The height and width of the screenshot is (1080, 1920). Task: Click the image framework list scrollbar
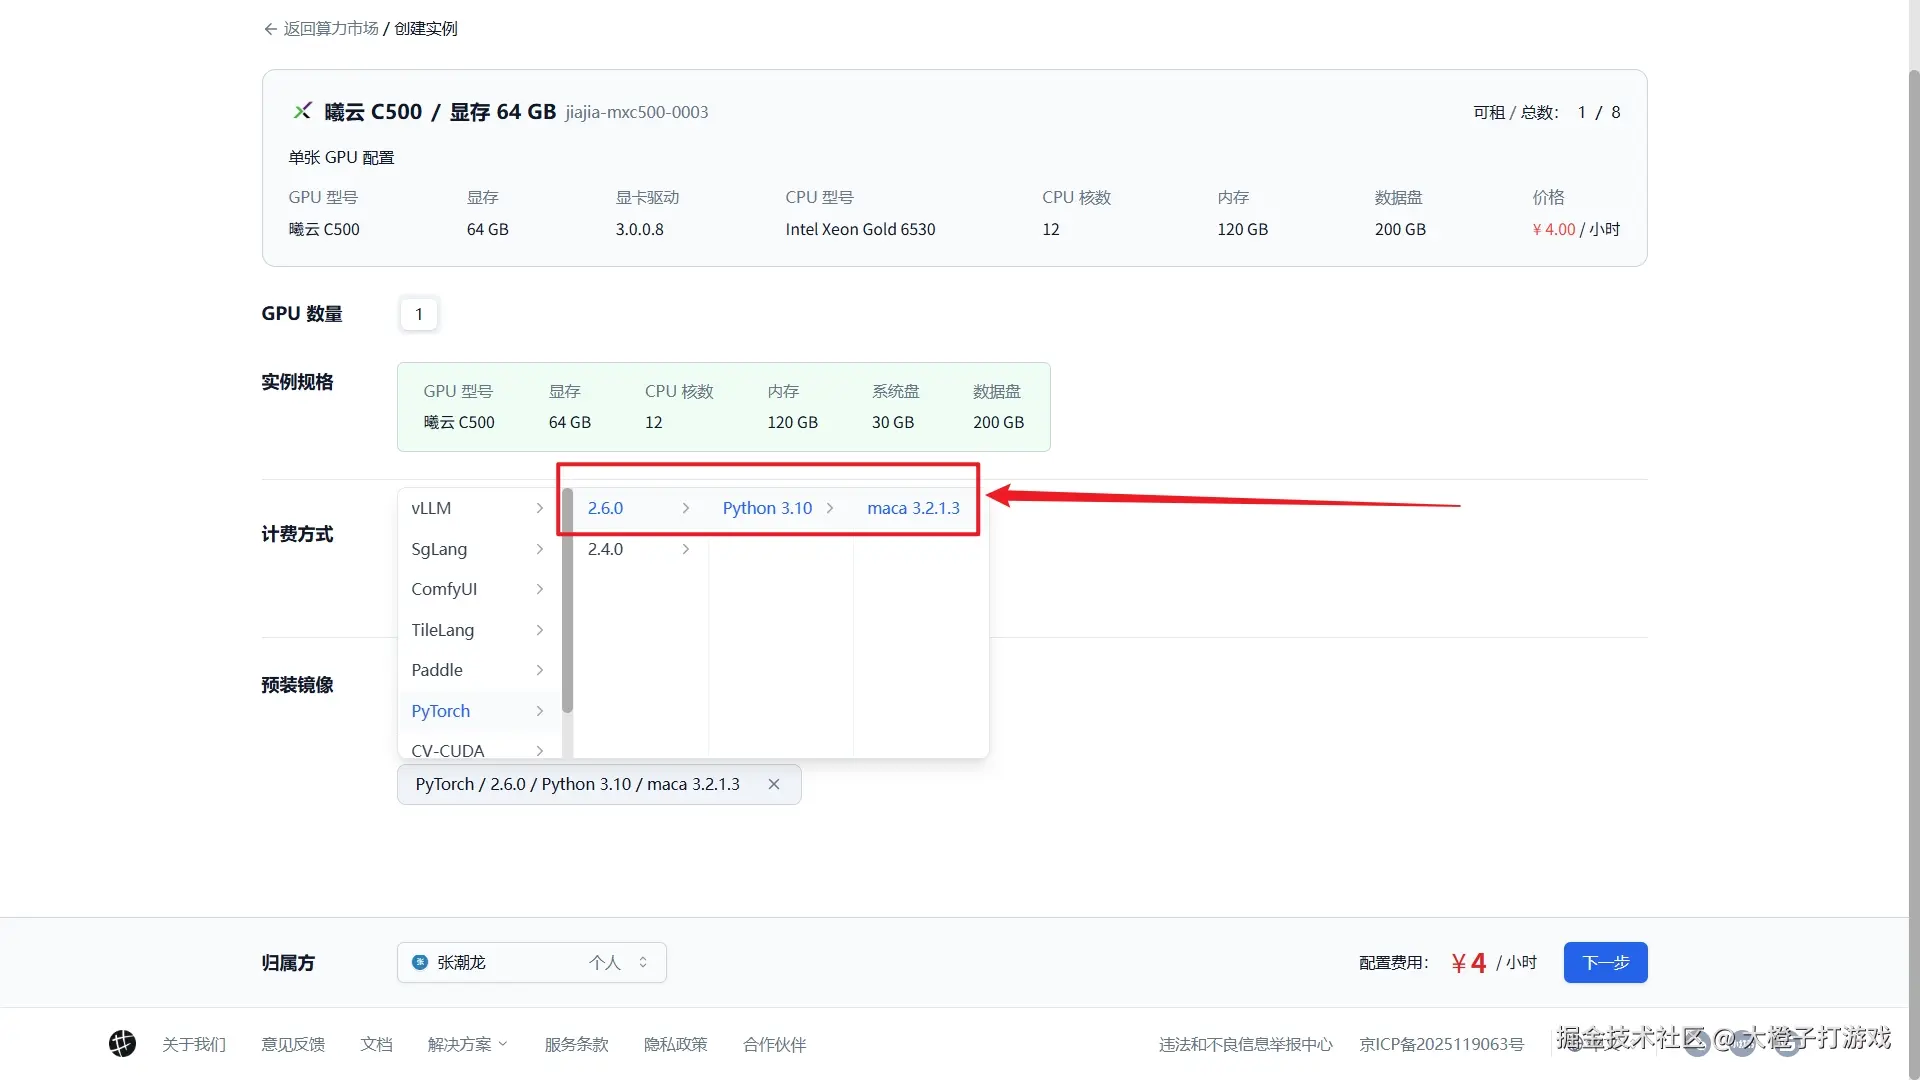point(567,600)
